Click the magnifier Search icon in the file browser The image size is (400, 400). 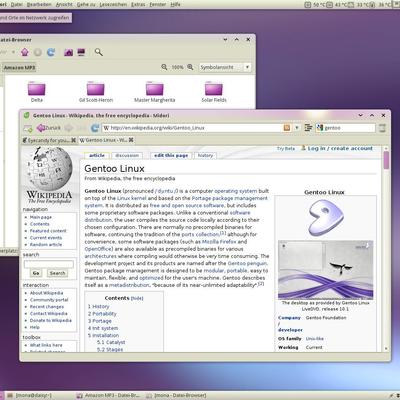[x=98, y=52]
